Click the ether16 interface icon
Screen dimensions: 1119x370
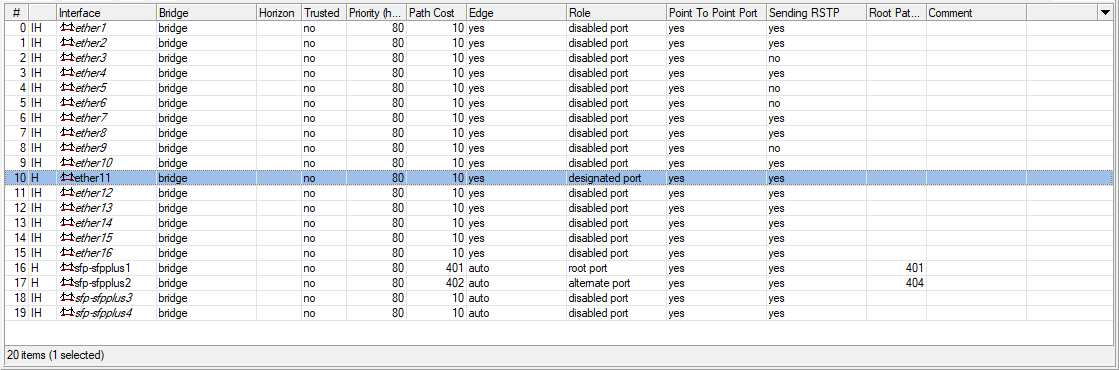tap(66, 253)
